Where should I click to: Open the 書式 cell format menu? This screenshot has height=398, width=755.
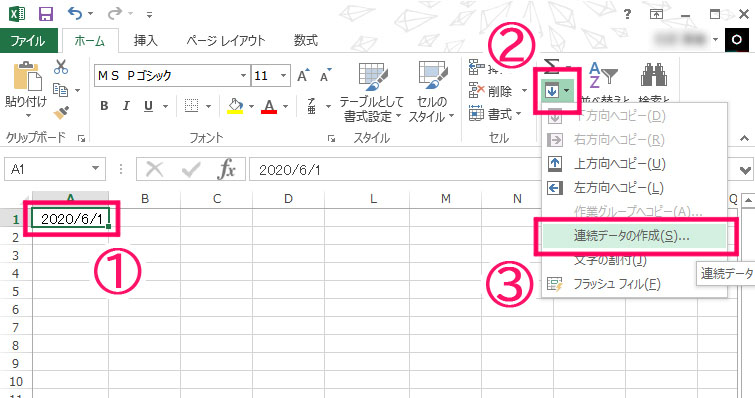(x=495, y=114)
